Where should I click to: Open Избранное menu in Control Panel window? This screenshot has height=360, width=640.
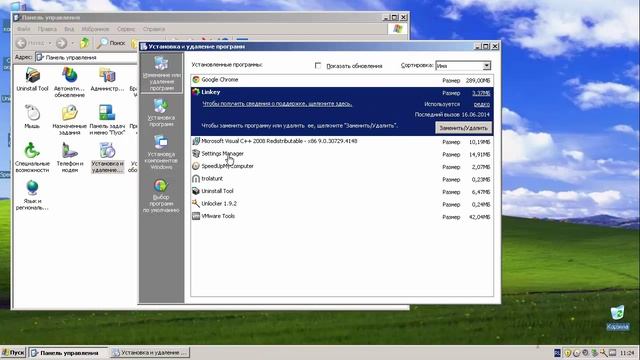95,29
